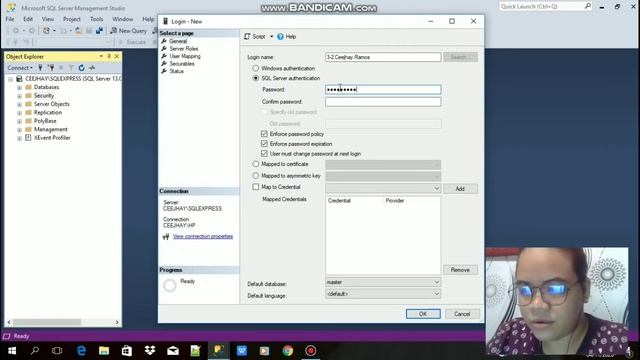Go to Status page
Viewport: 640px width, 360px height.
pos(176,71)
